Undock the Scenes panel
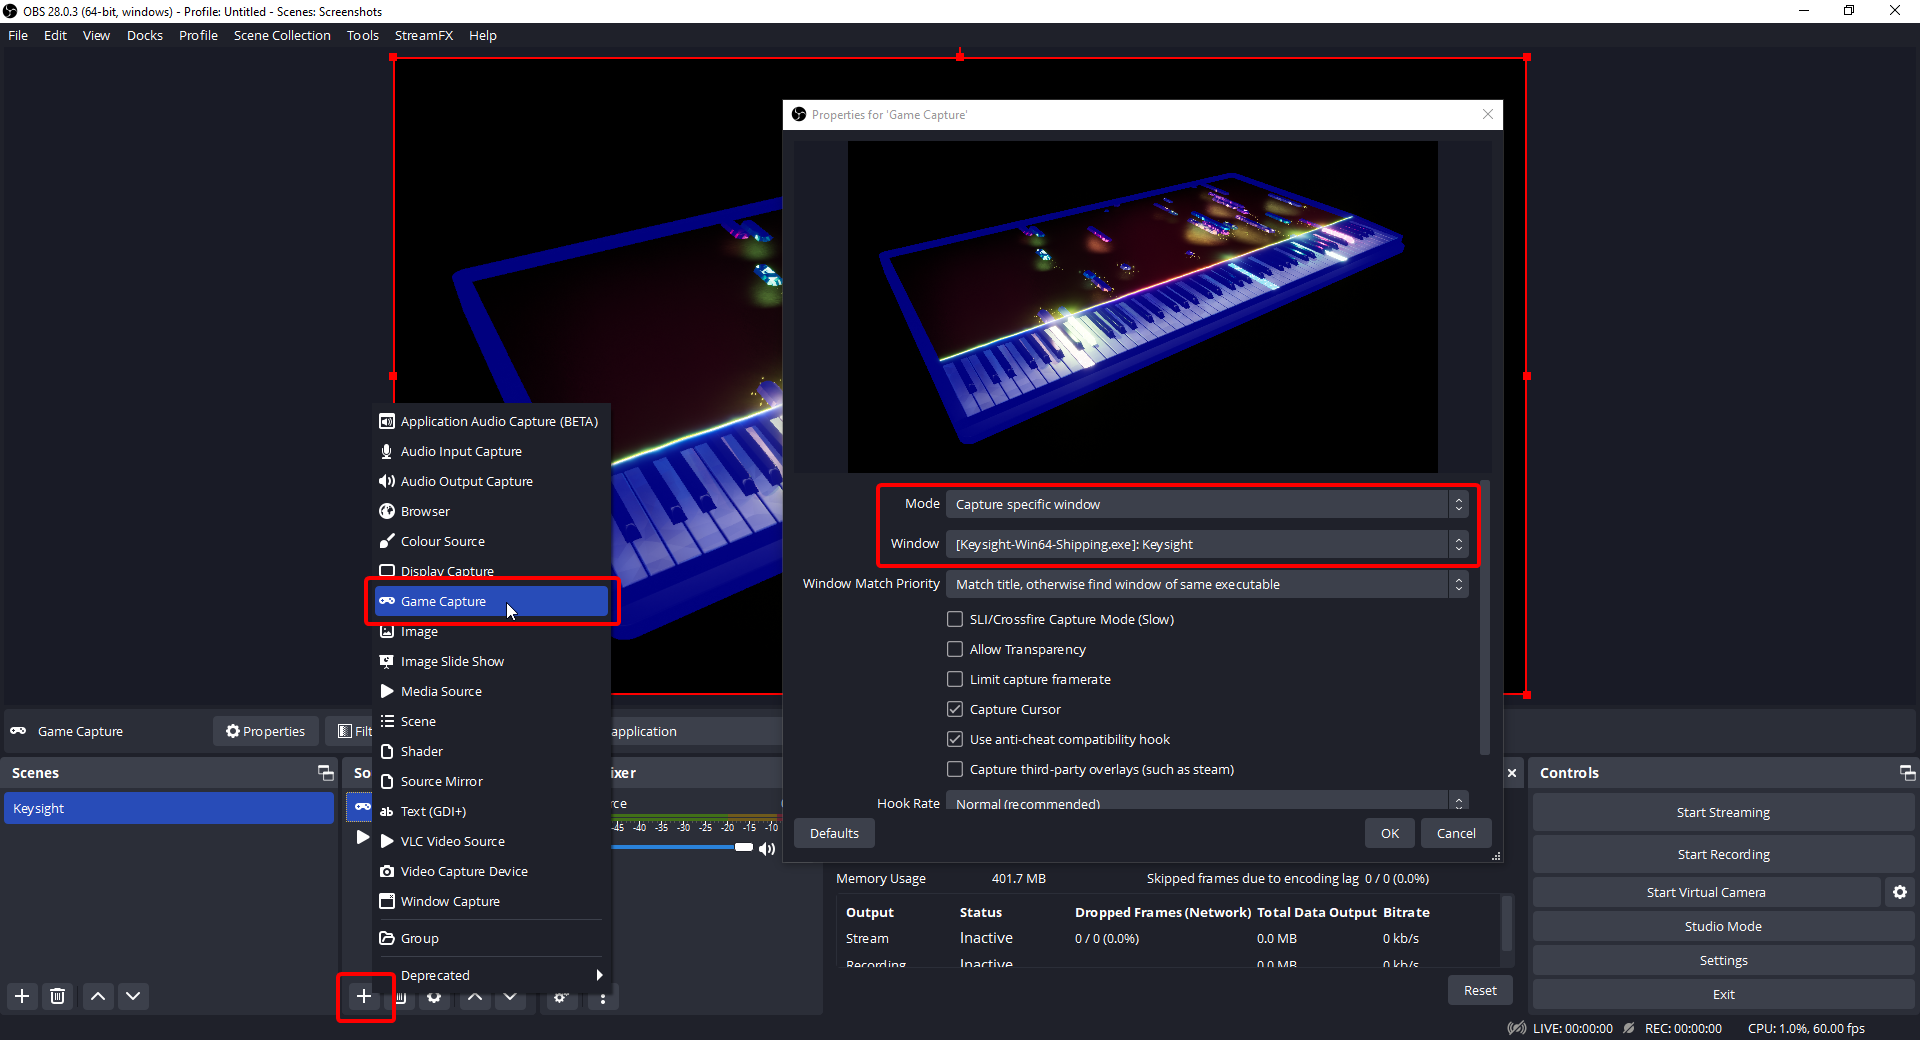 coord(326,773)
